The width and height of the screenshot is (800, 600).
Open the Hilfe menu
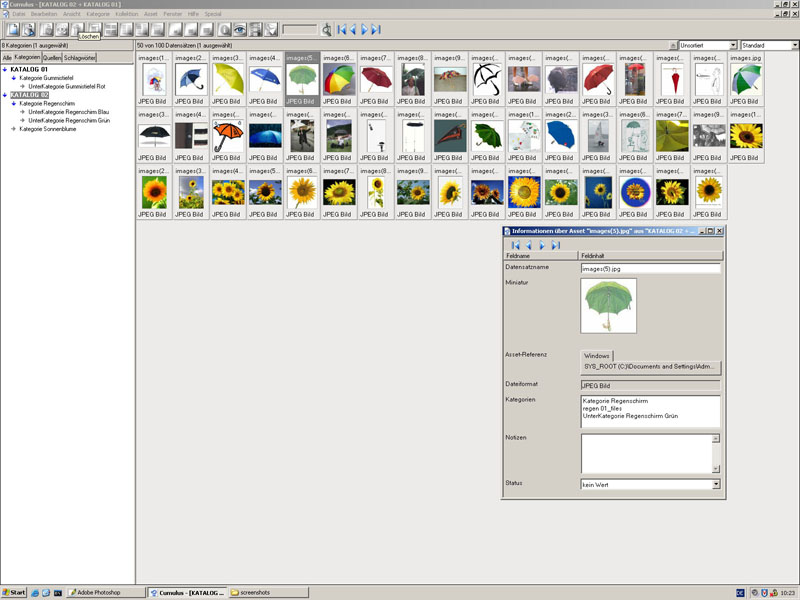[193, 14]
